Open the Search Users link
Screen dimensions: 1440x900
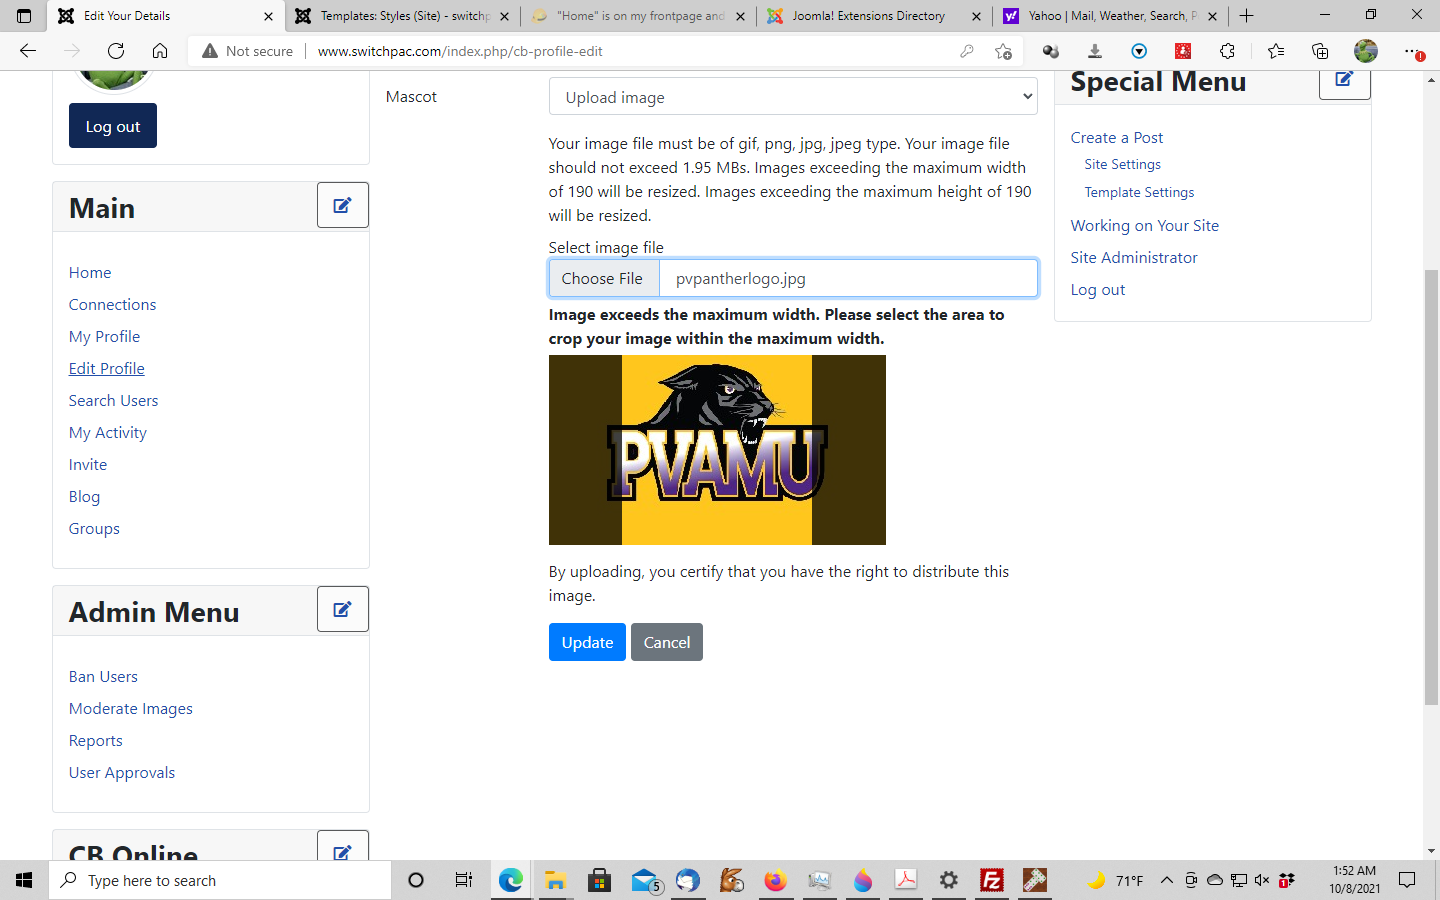(x=113, y=400)
